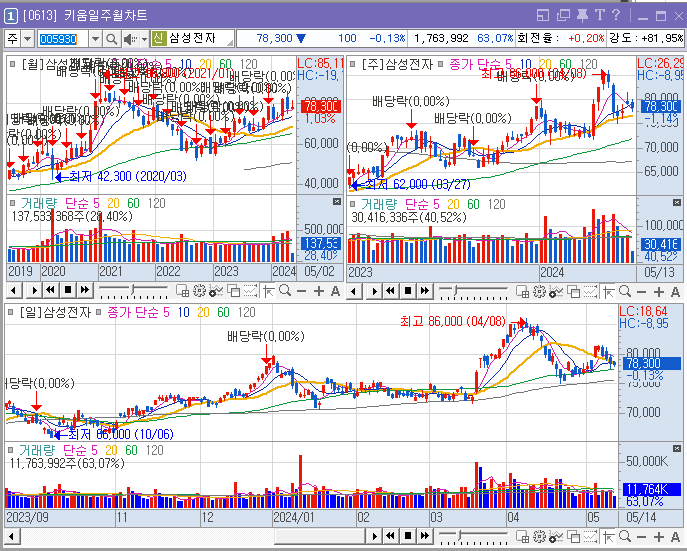Select the 60 moving average label on weekly chart
This screenshot has width=687, height=551.
pos(565,64)
